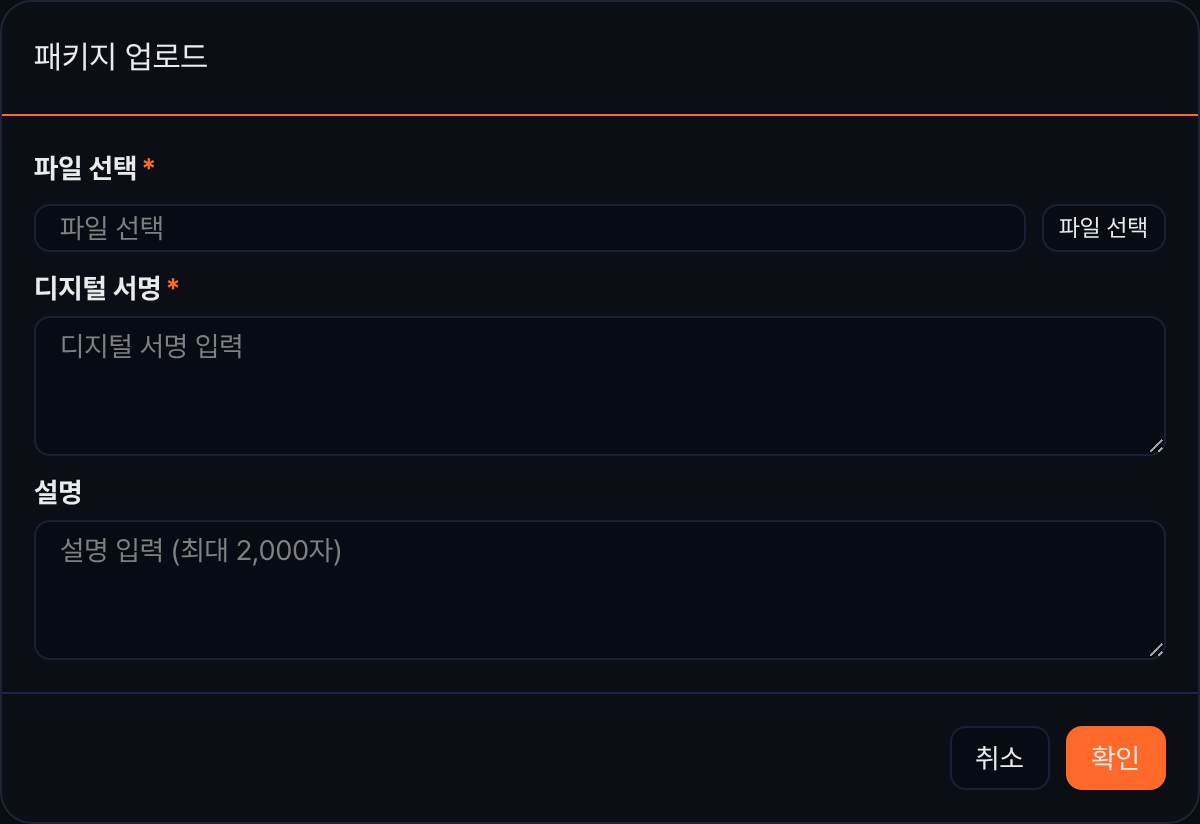
Task: Click required asterisk beside 파일 선택 label
Action: click(x=149, y=165)
